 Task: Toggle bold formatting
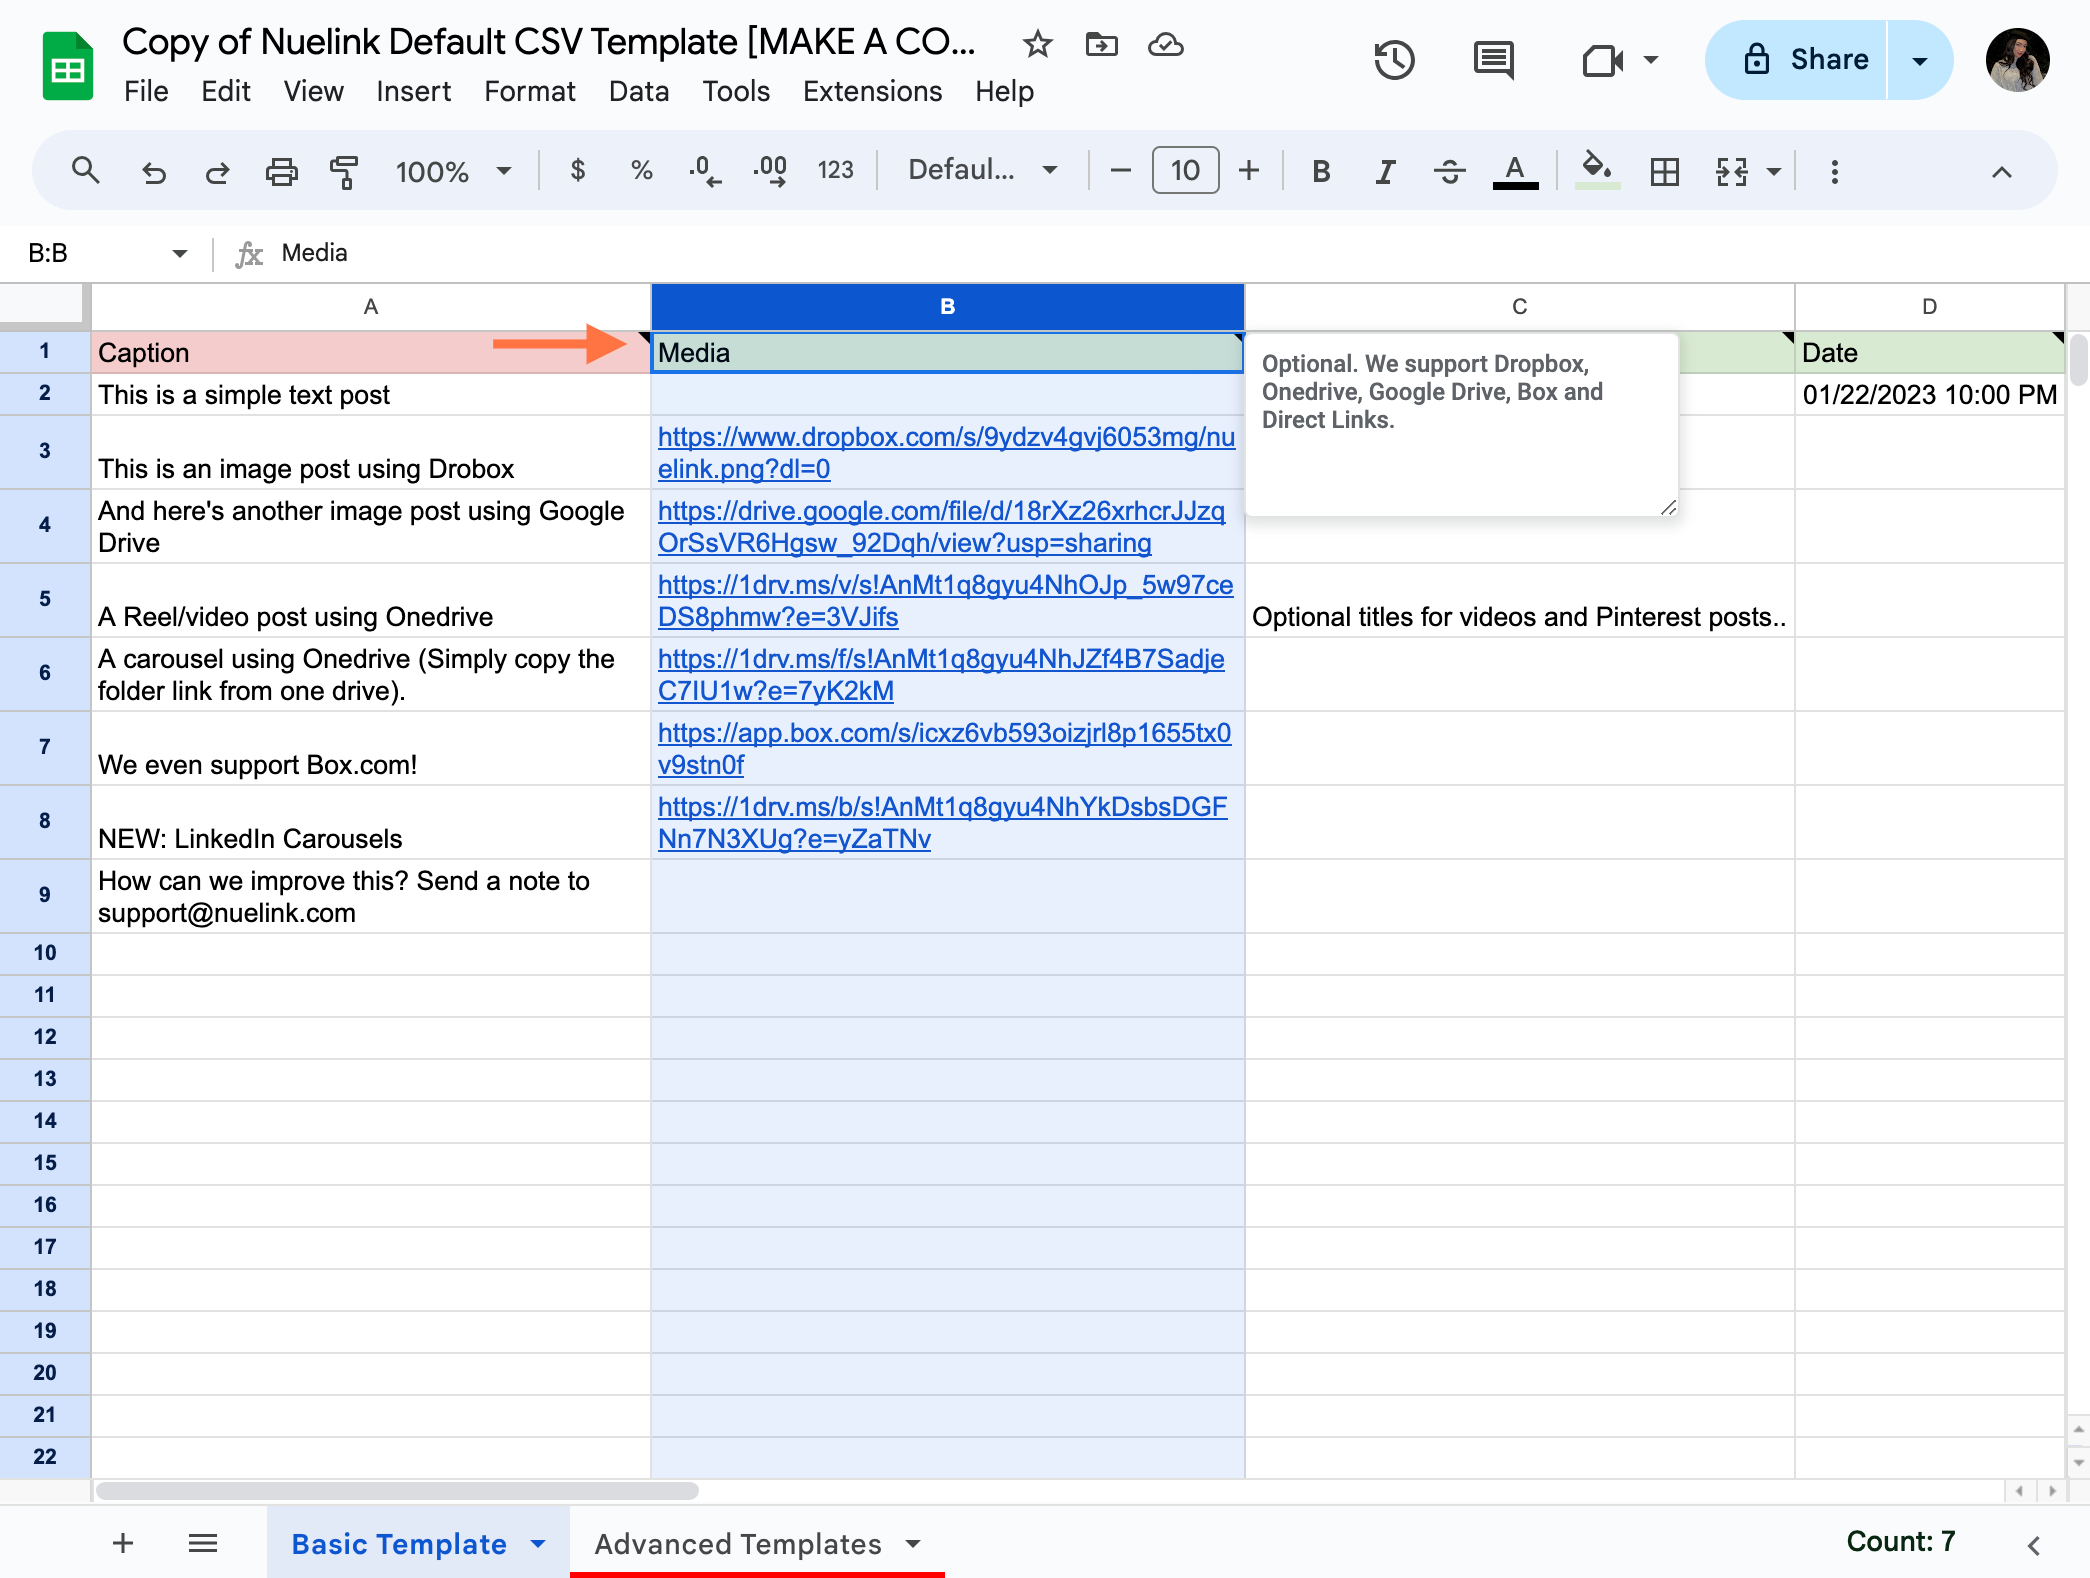pyautogui.click(x=1321, y=171)
